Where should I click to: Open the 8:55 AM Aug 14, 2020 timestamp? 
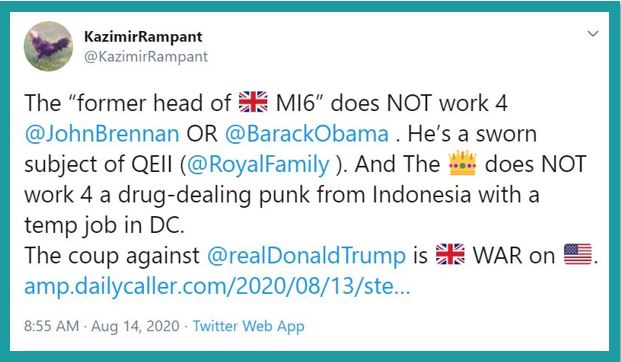102,326
